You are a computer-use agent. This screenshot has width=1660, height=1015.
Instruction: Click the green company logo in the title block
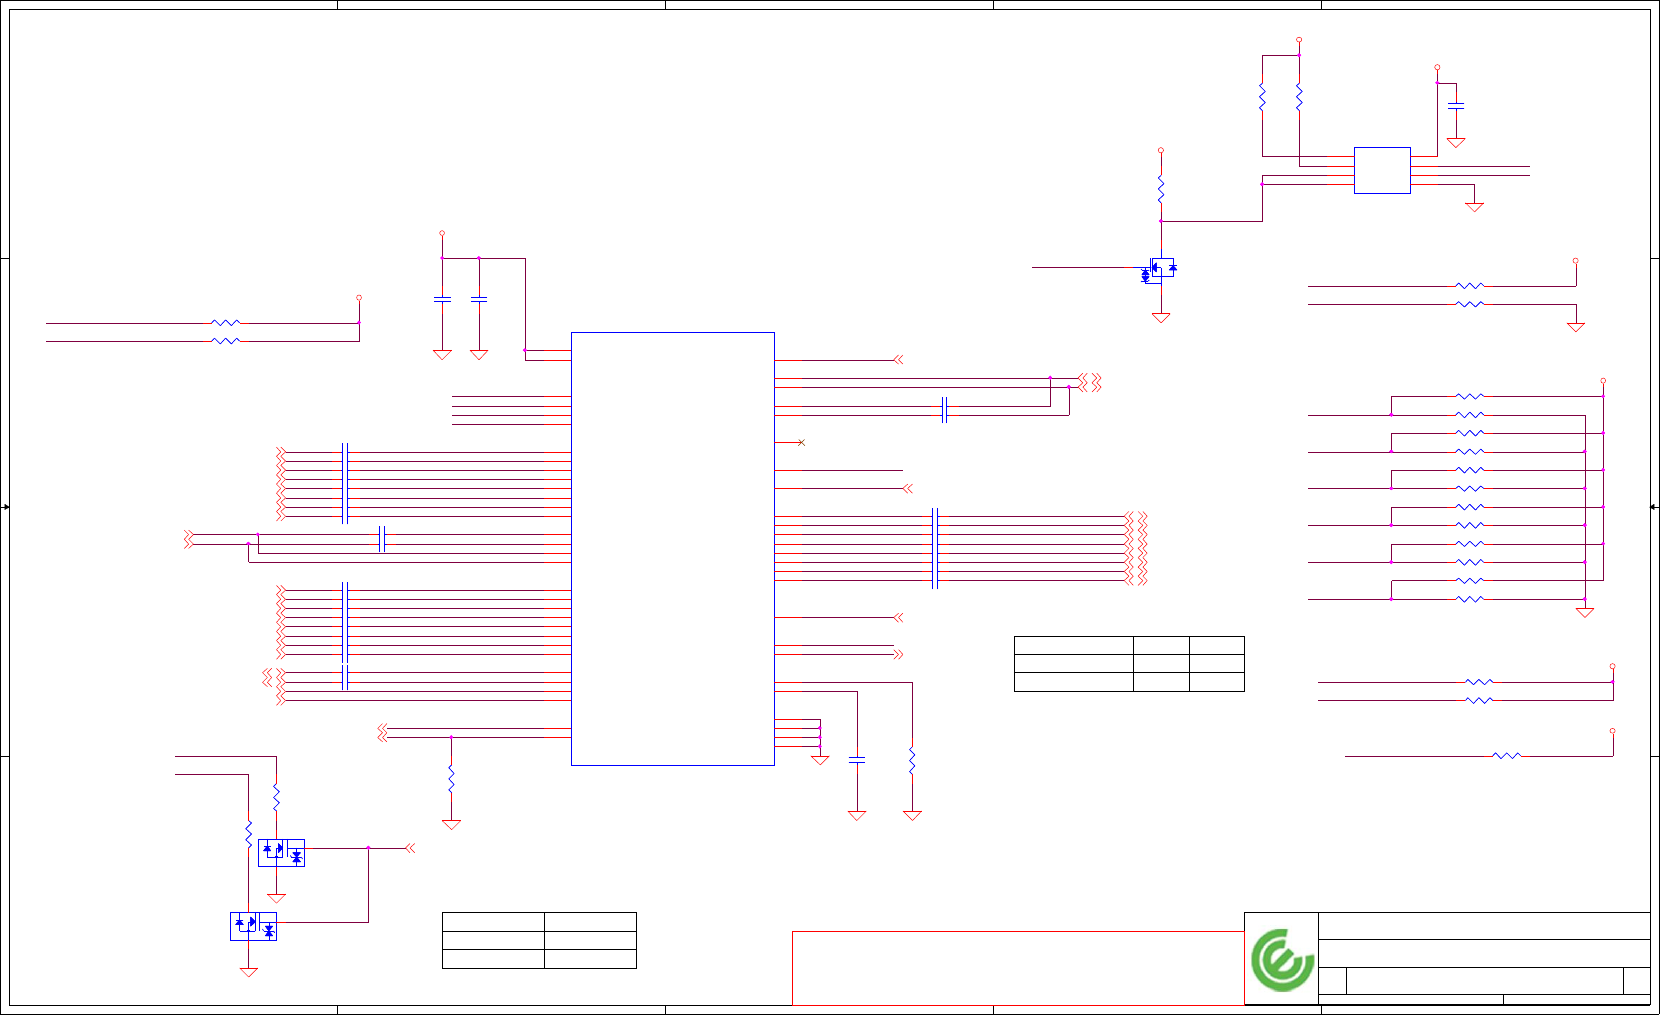(x=1282, y=960)
